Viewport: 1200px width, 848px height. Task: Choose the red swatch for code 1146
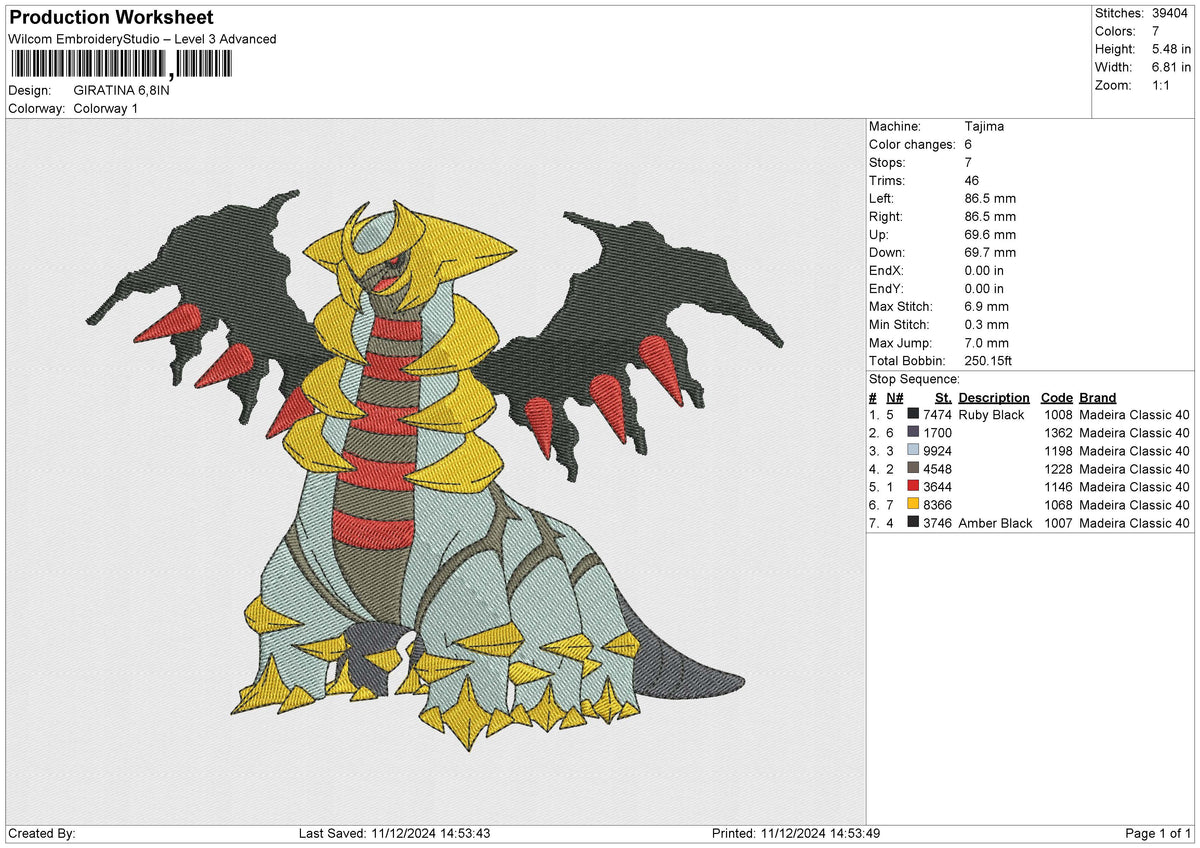pyautogui.click(x=913, y=487)
